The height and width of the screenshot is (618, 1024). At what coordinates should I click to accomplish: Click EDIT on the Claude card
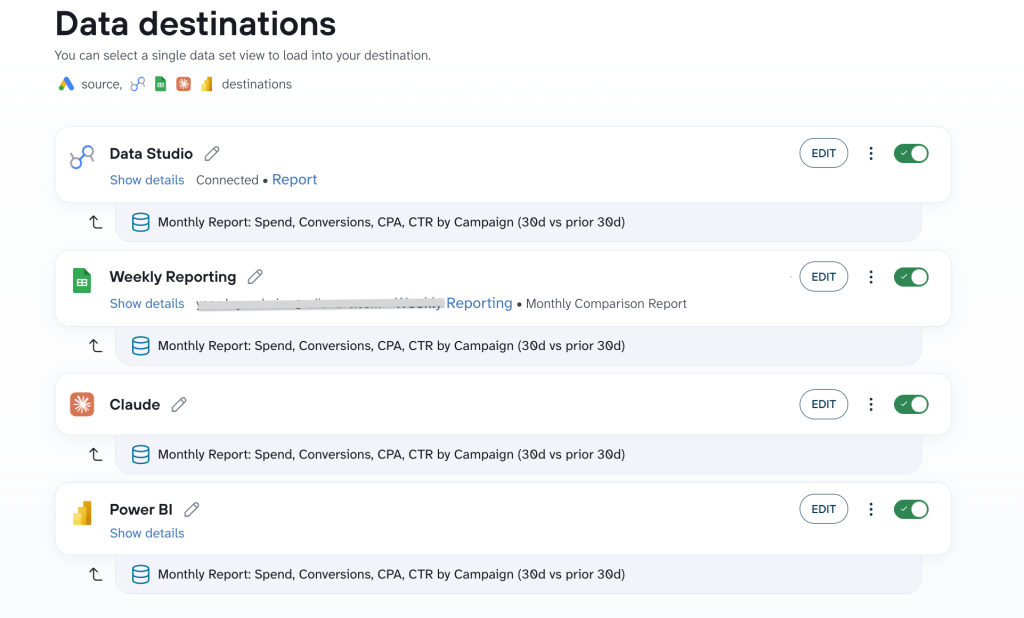(x=824, y=404)
